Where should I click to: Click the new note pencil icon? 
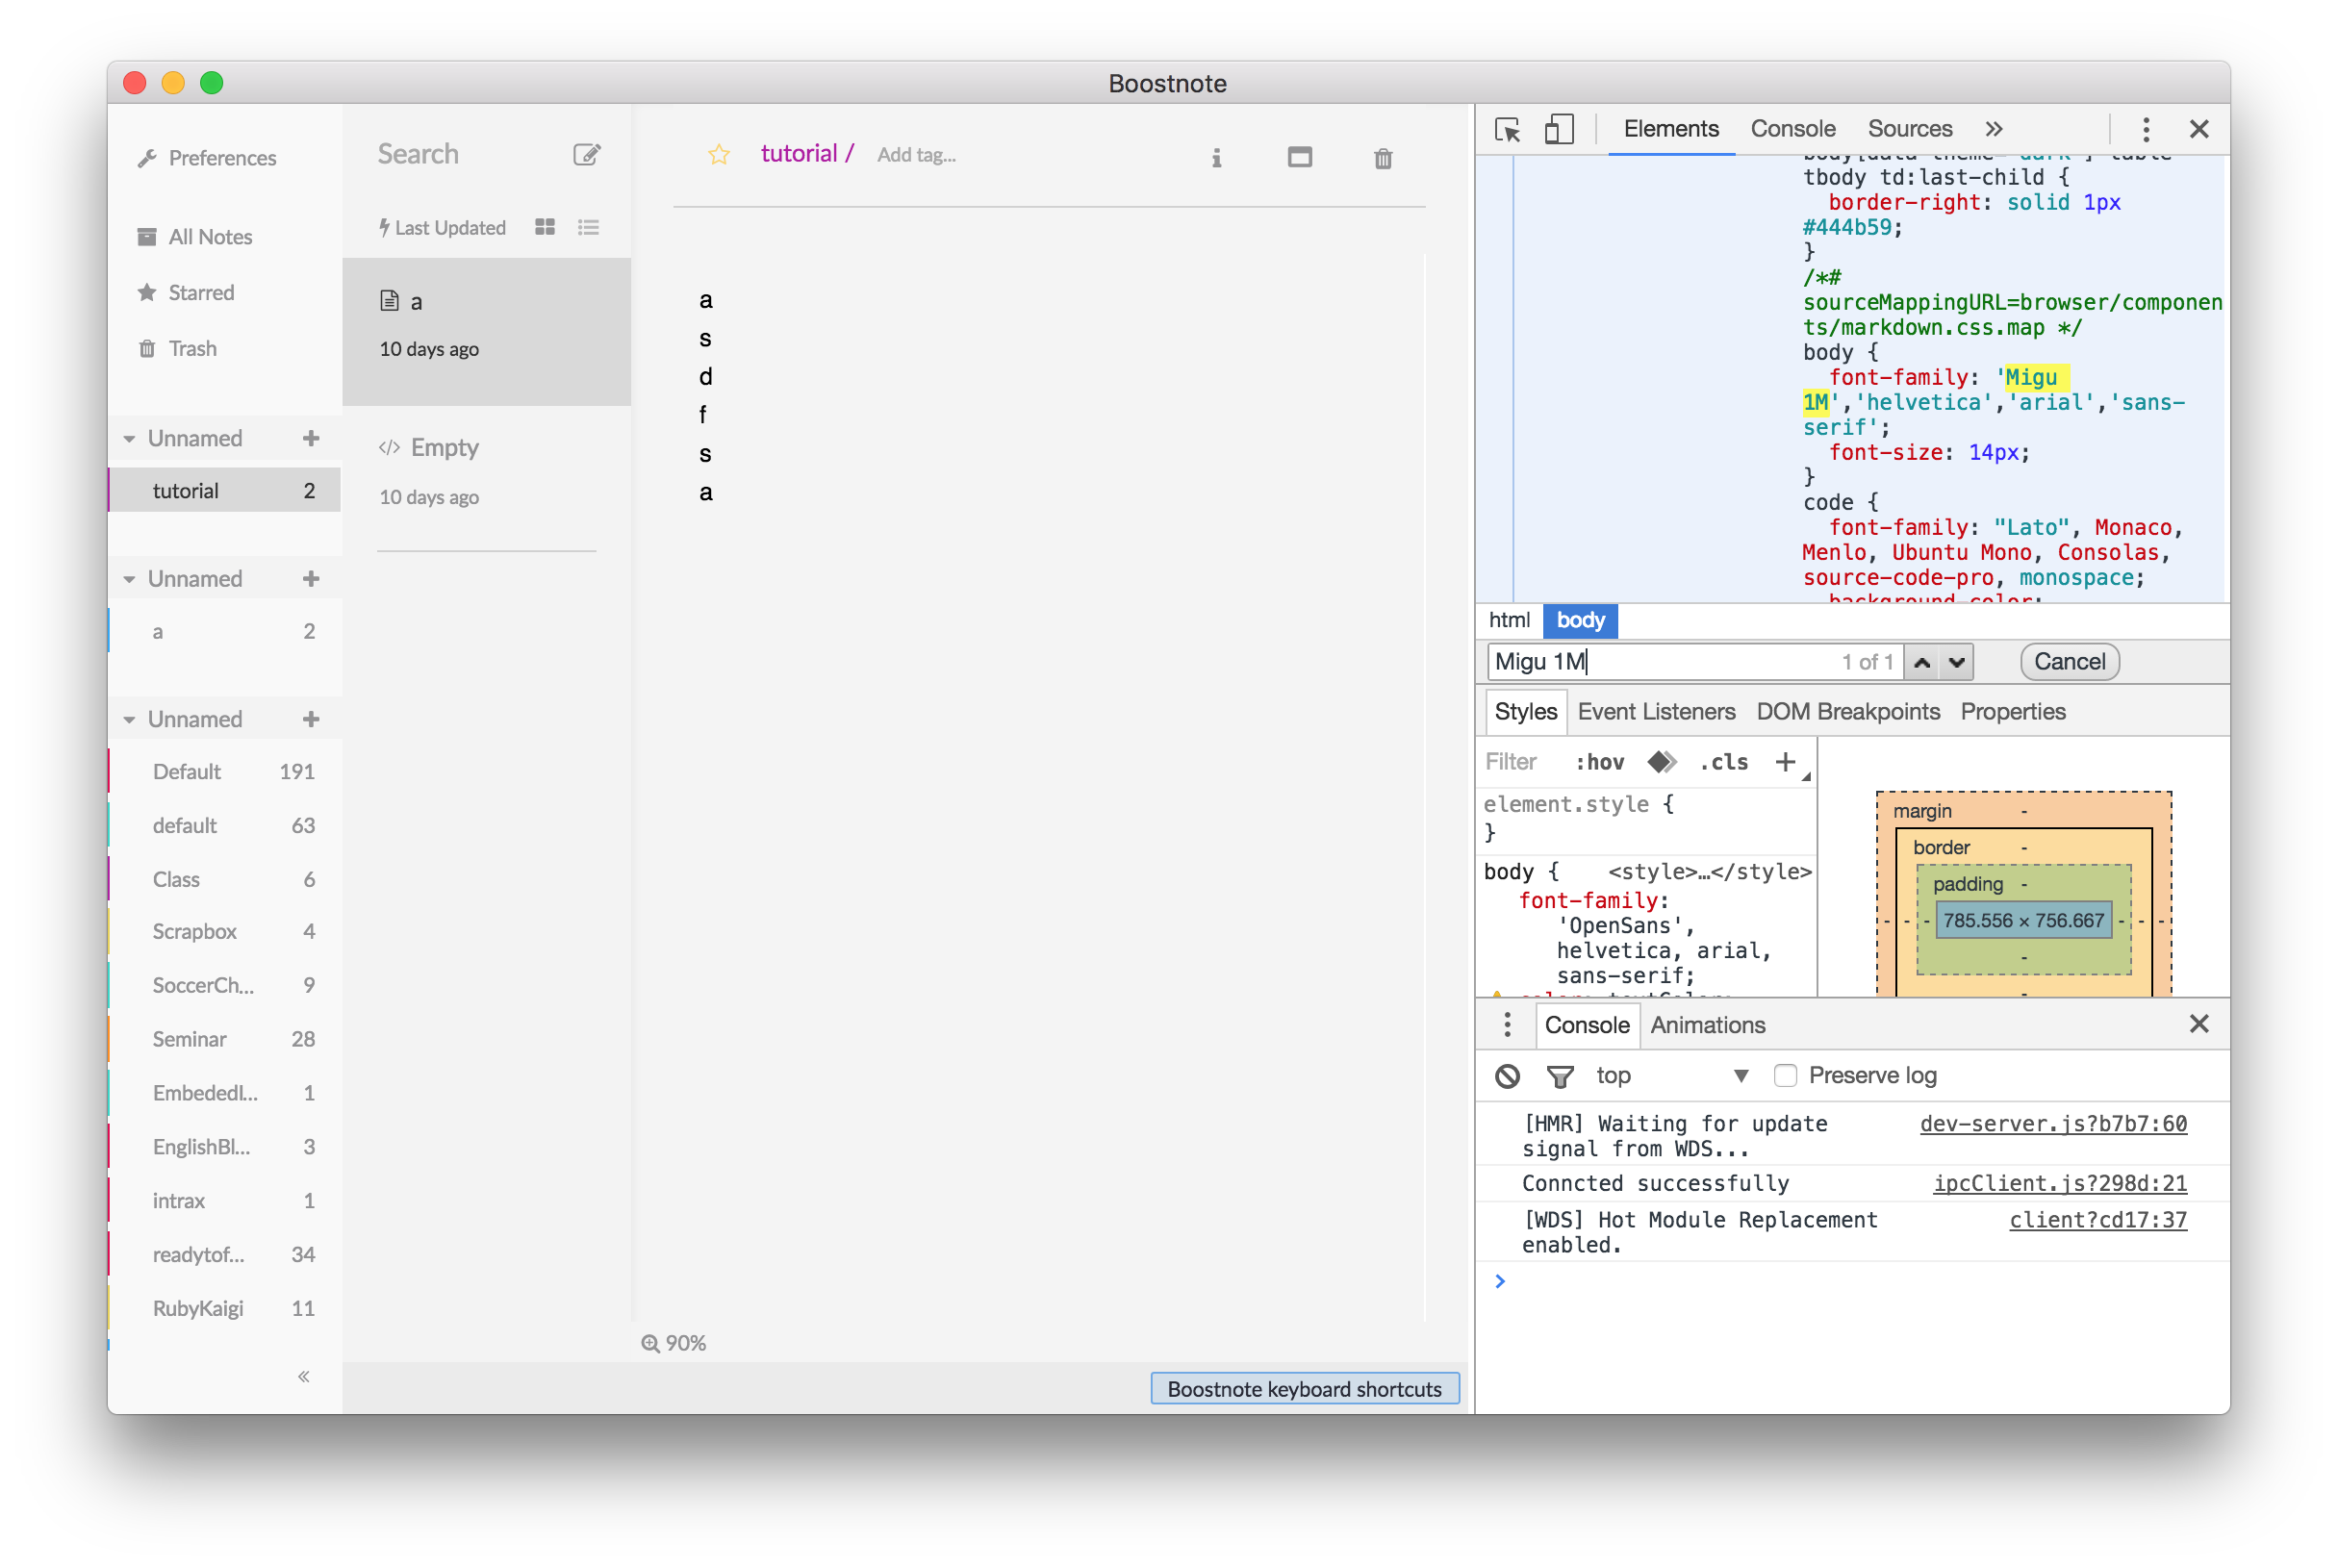coord(586,154)
